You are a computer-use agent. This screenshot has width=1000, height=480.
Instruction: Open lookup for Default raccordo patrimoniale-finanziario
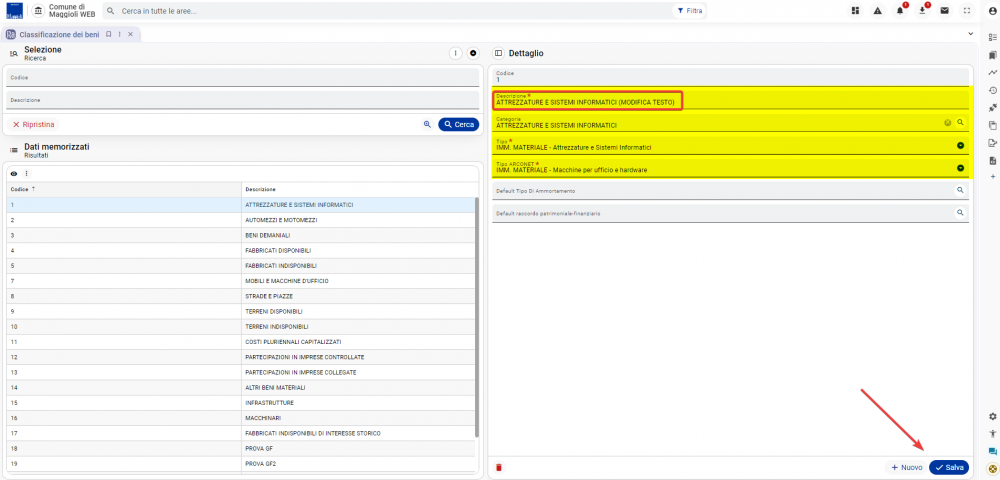point(960,212)
